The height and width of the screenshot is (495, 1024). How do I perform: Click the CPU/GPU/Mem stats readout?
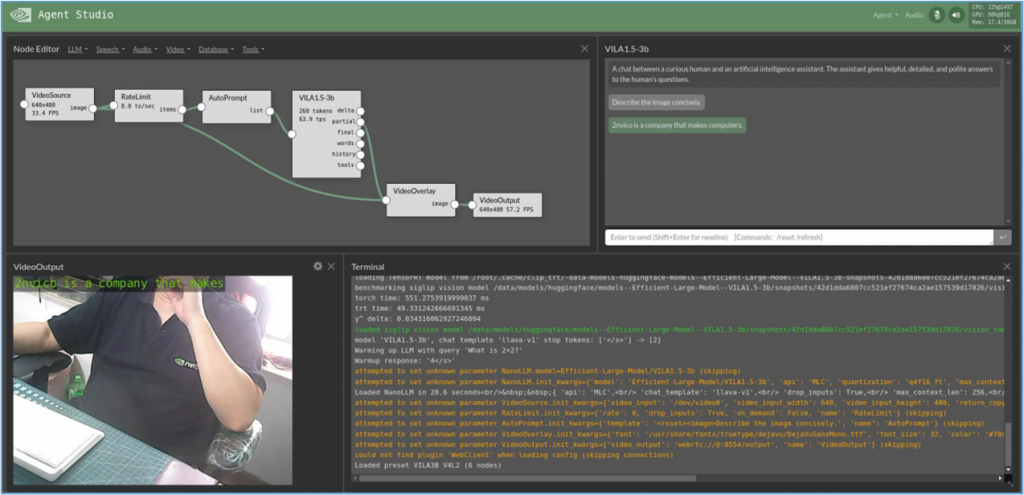click(x=993, y=14)
